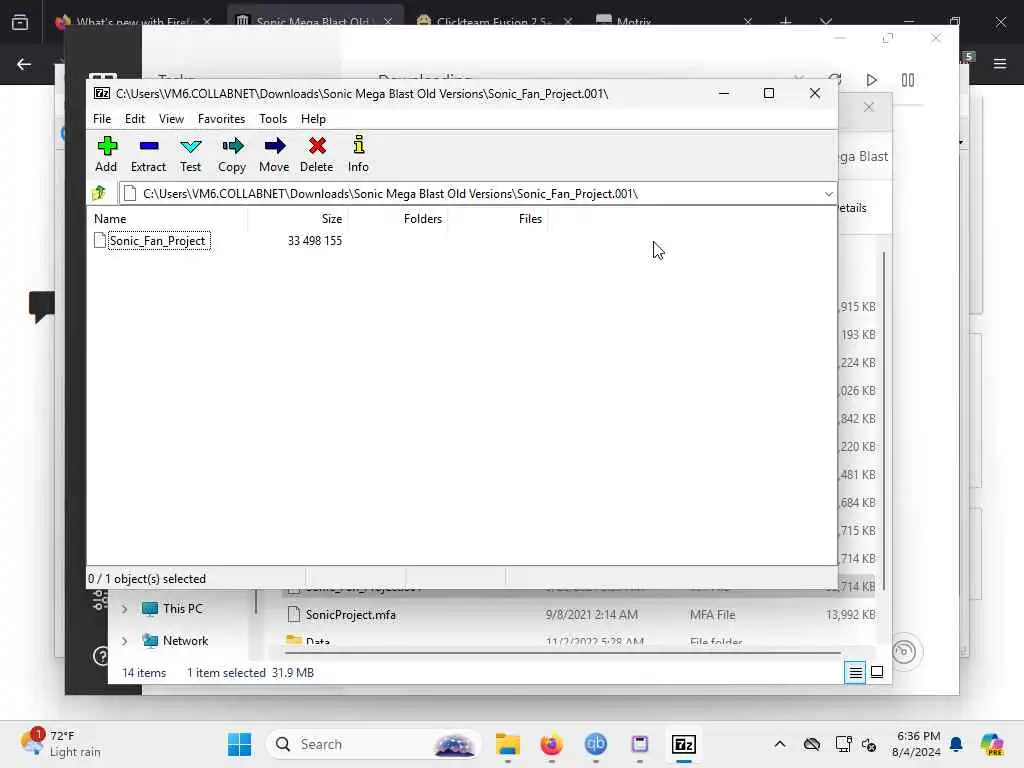Open the notification bell icon

point(956,744)
